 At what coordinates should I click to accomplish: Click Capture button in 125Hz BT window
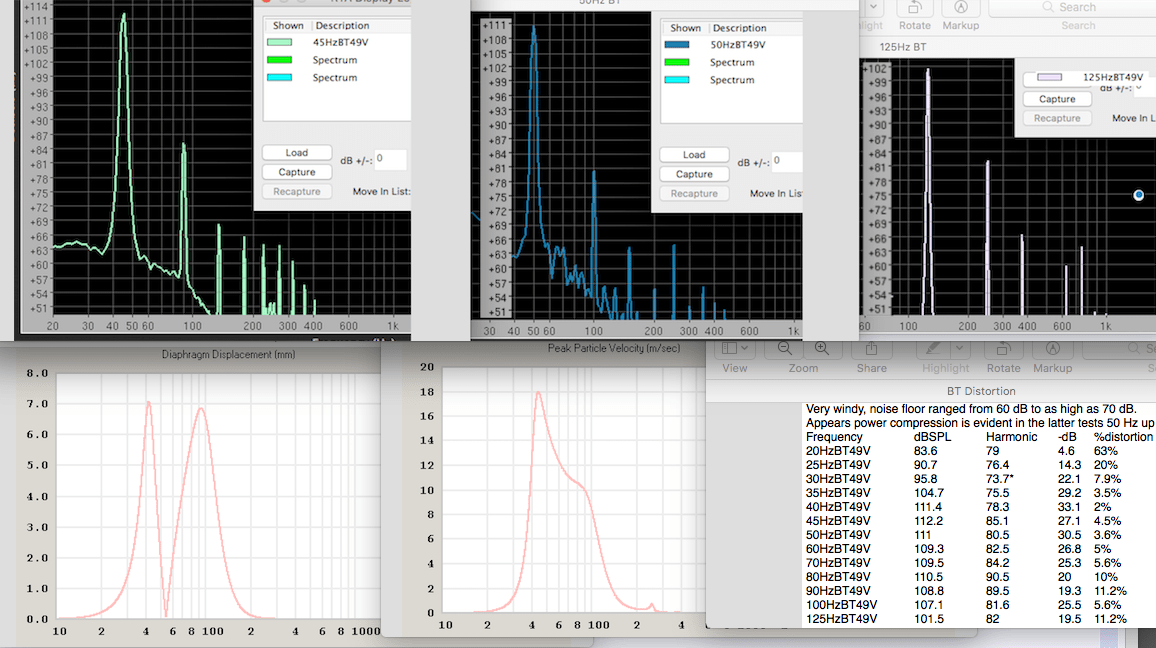click(x=1057, y=99)
